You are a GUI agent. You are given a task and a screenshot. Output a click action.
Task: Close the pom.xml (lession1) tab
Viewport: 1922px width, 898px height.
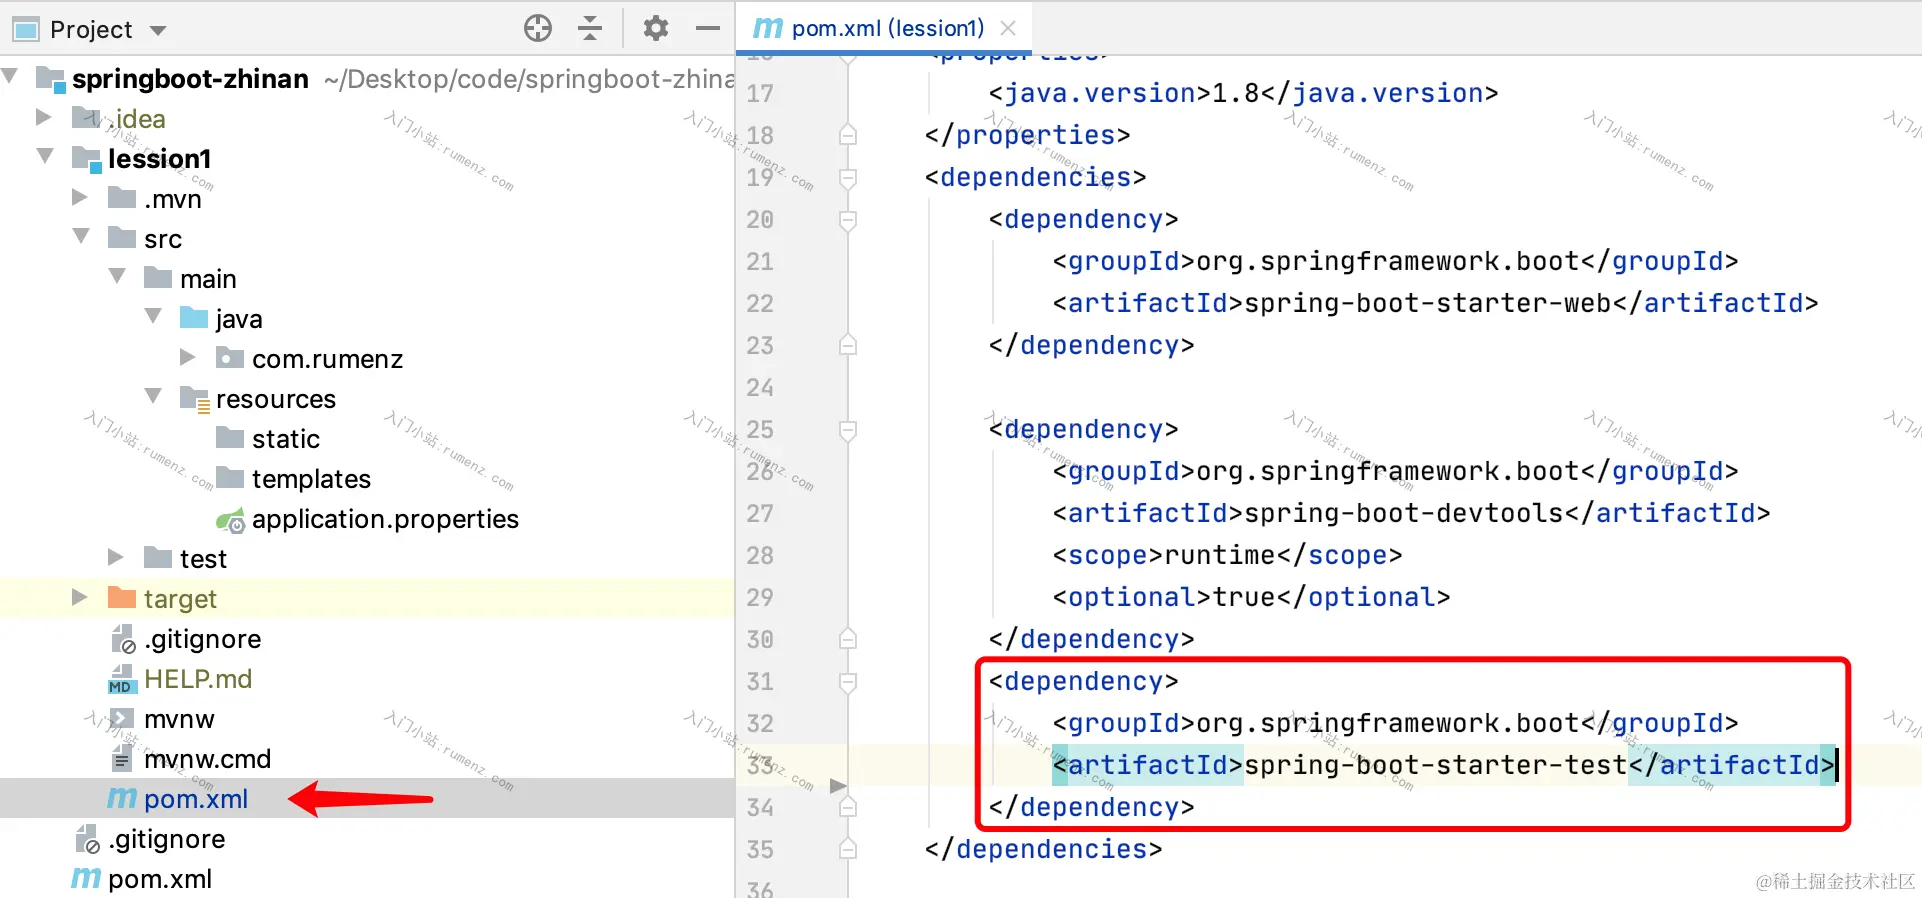tap(1008, 28)
